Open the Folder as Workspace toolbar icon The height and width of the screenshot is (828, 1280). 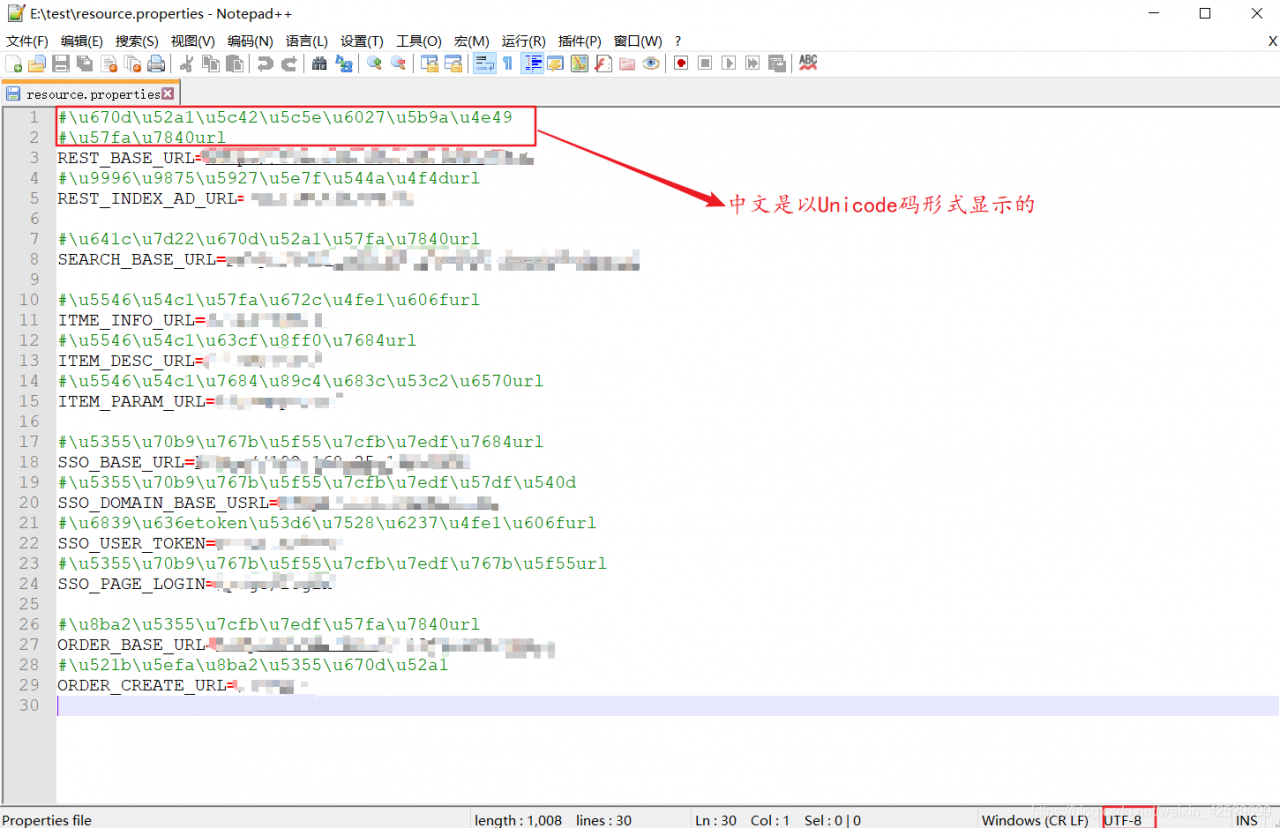[627, 64]
